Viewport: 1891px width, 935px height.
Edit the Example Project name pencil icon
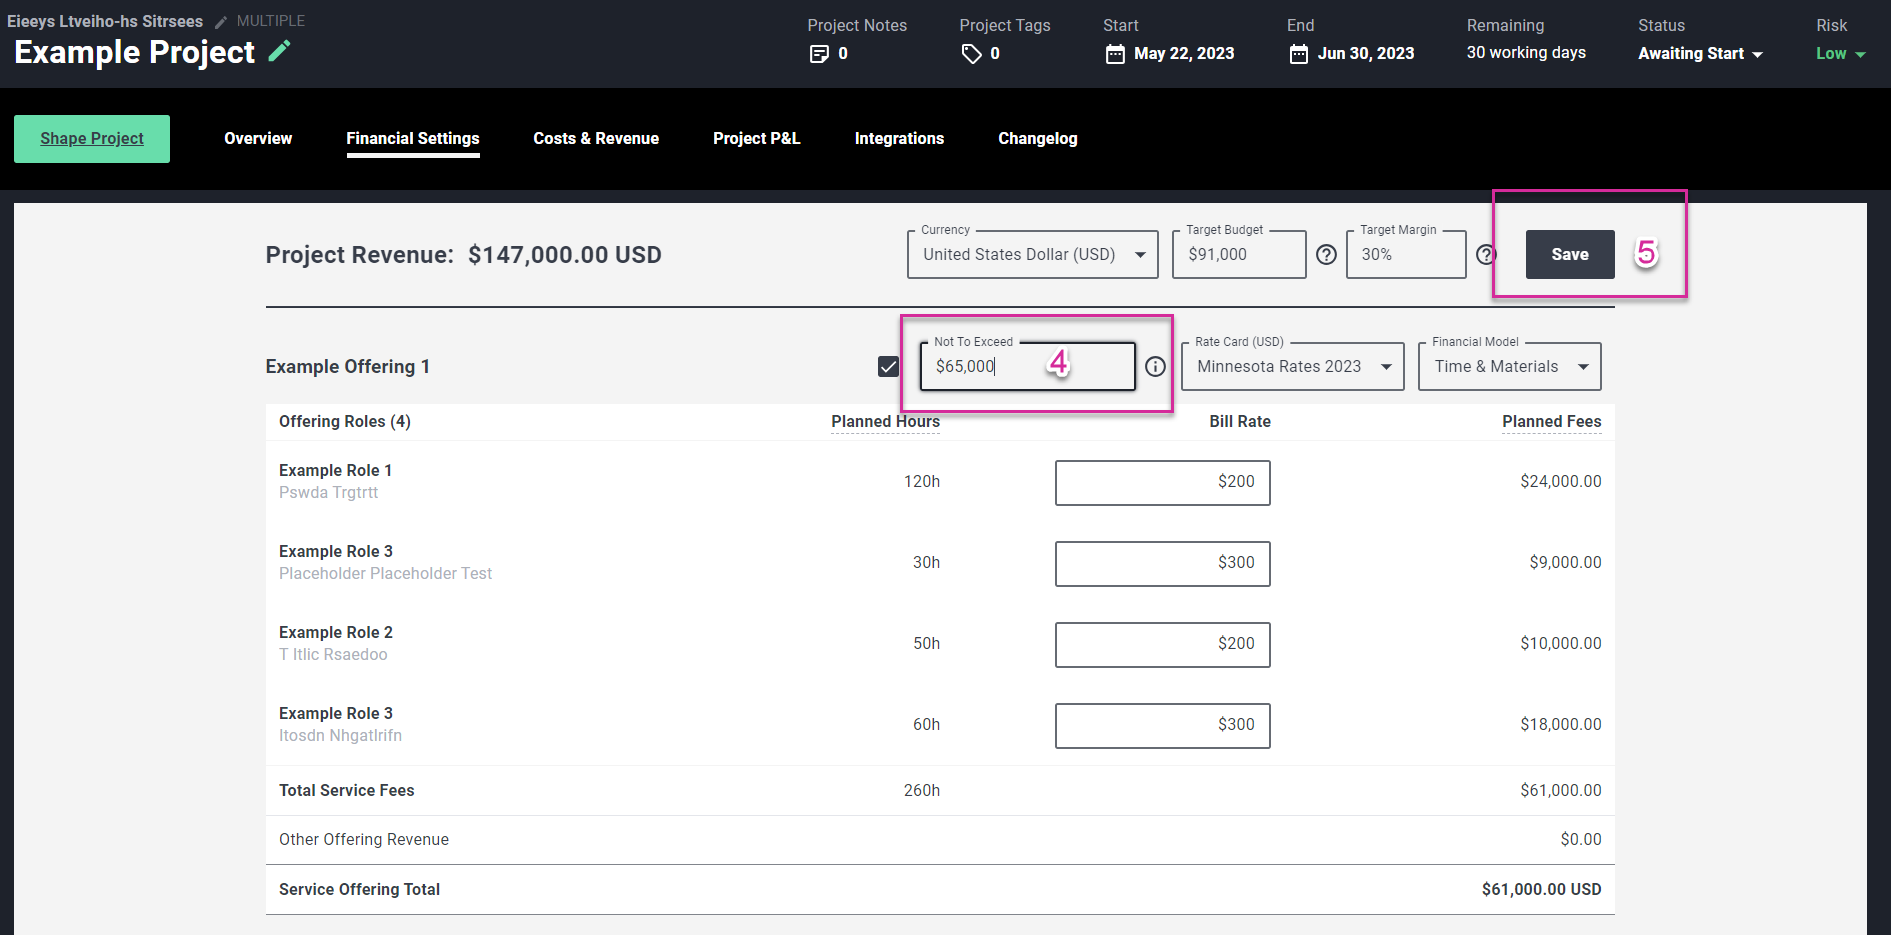point(280,51)
